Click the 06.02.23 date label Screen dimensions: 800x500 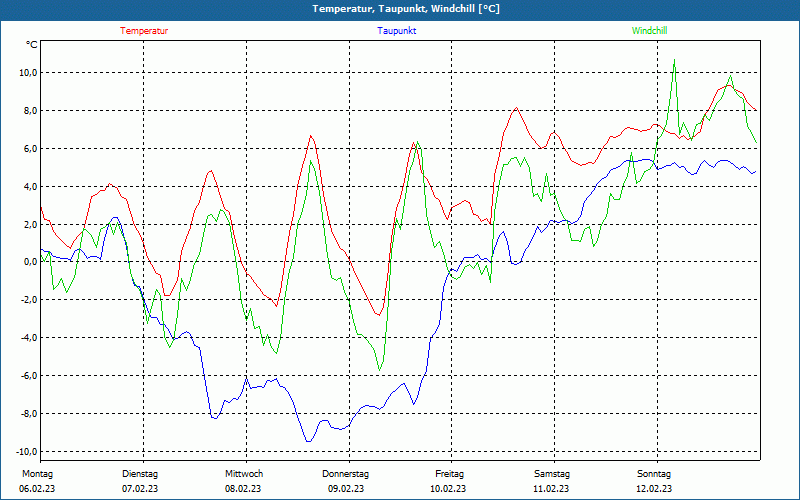coord(37,489)
